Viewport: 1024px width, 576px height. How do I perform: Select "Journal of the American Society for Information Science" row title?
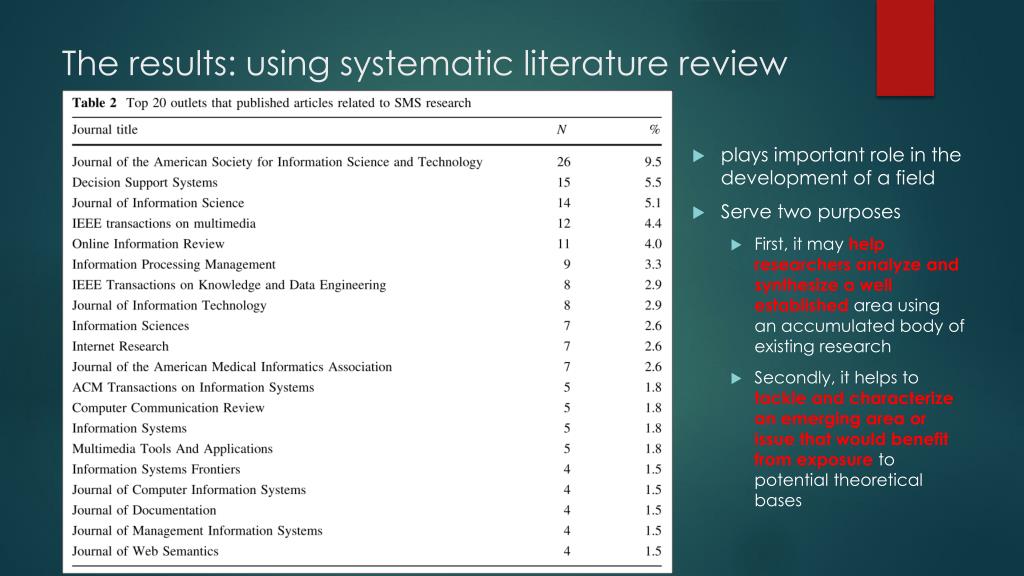pyautogui.click(x=277, y=162)
